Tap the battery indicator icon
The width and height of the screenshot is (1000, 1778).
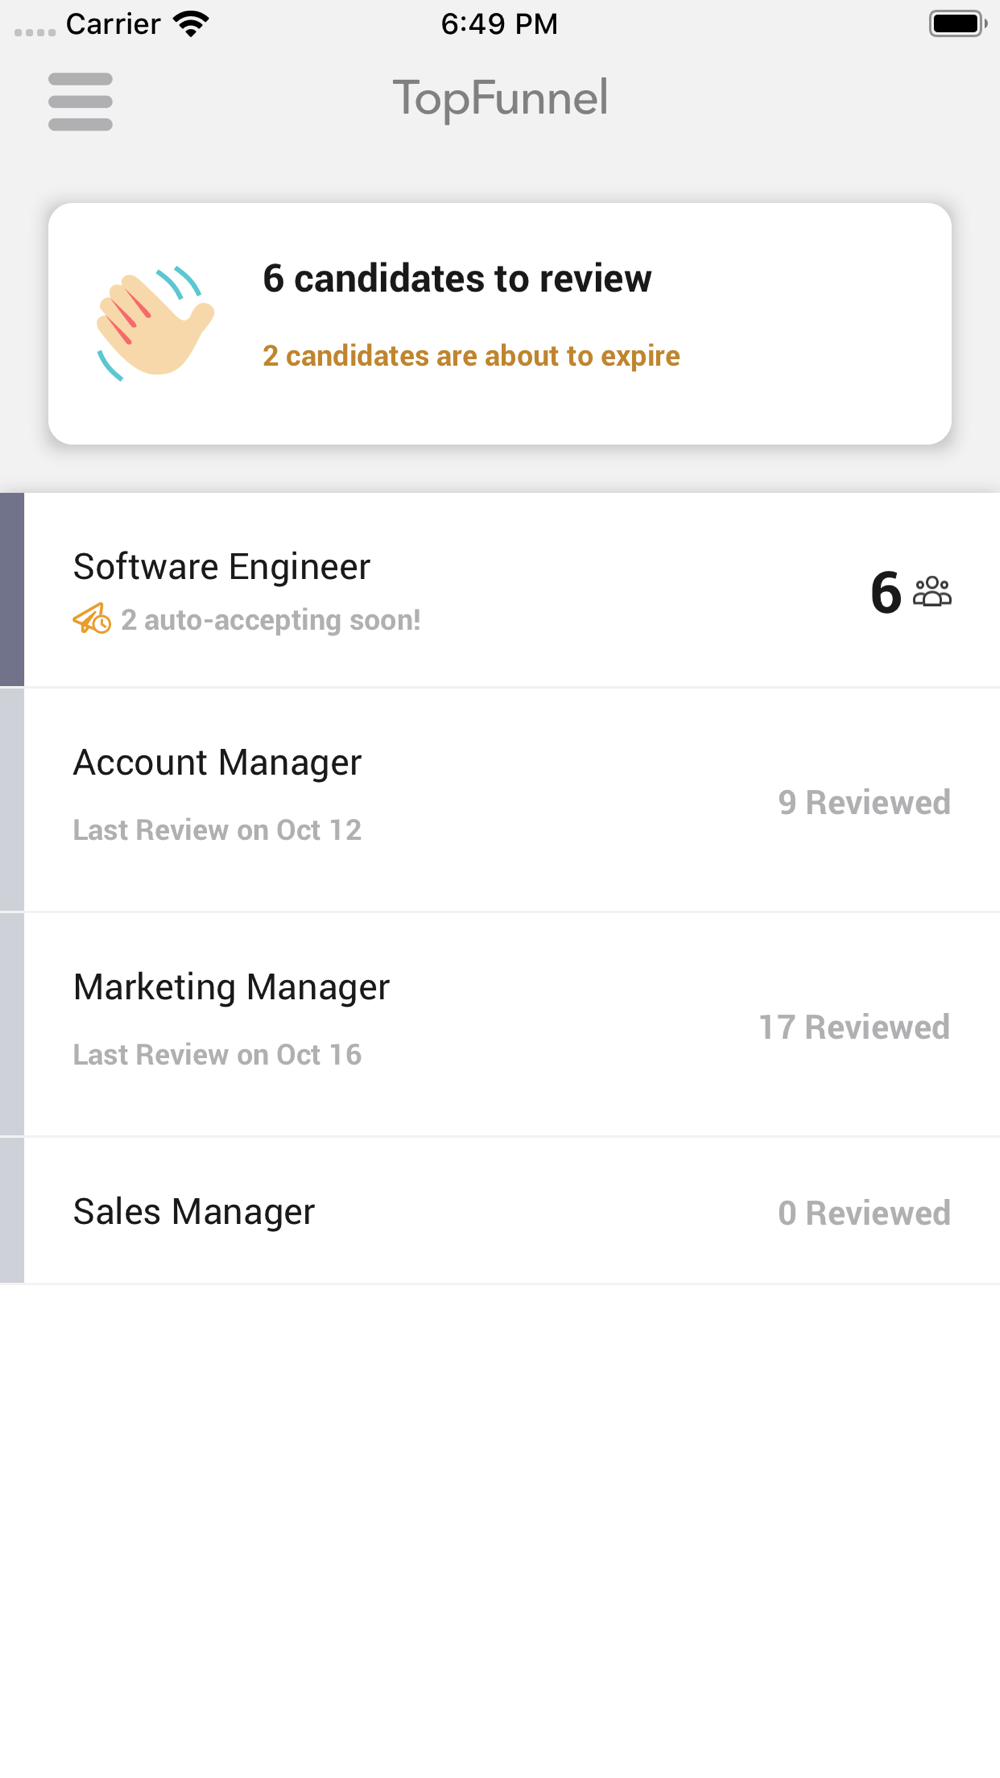tap(957, 23)
